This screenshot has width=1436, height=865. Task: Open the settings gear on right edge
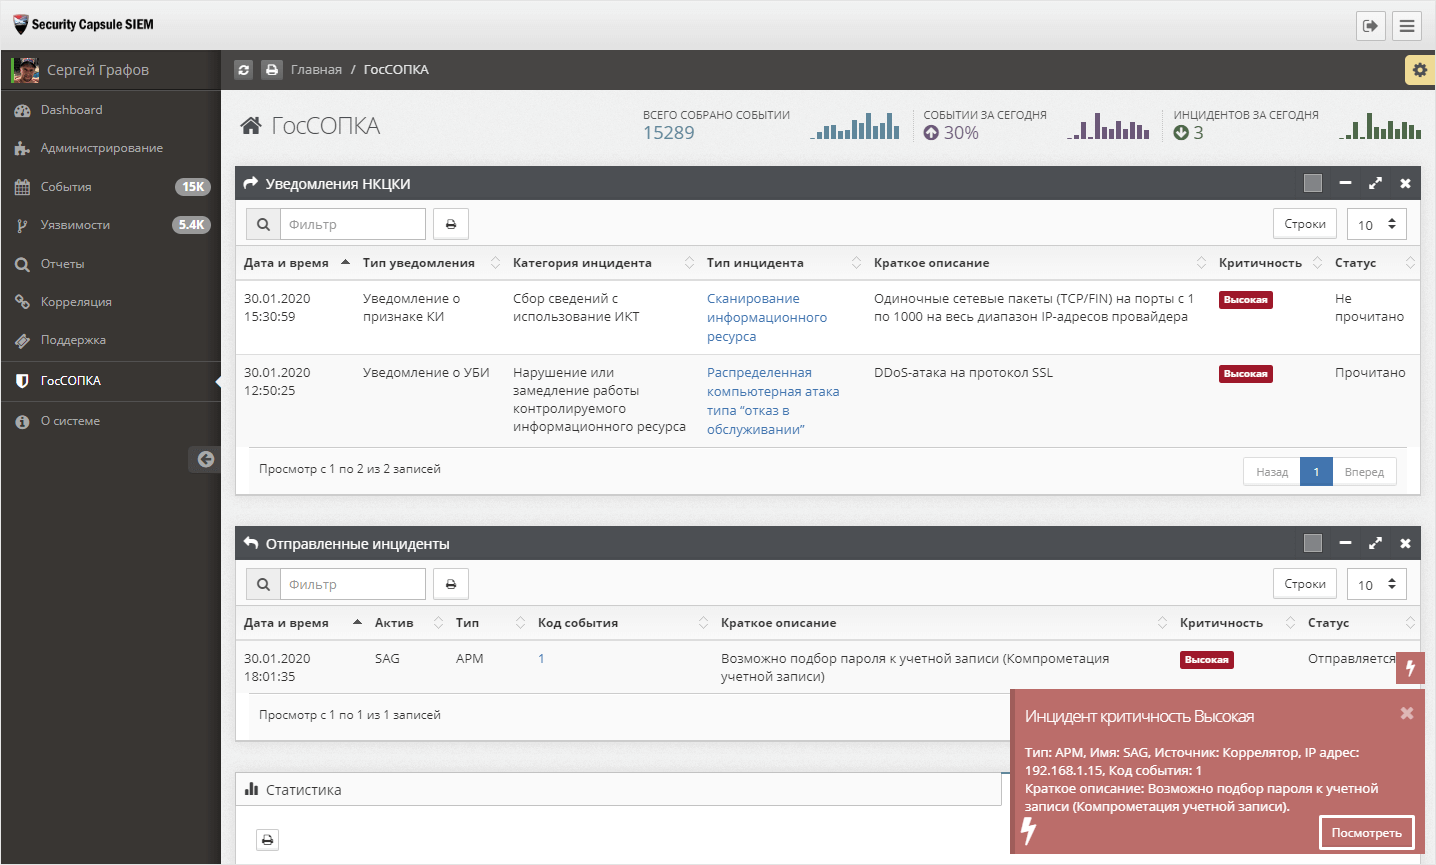pos(1420,70)
